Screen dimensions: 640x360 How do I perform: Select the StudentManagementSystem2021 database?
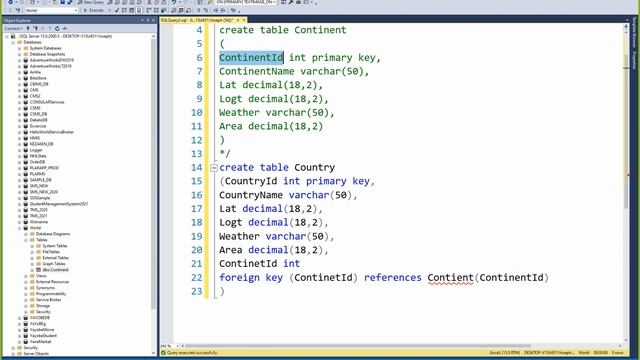click(x=59, y=204)
